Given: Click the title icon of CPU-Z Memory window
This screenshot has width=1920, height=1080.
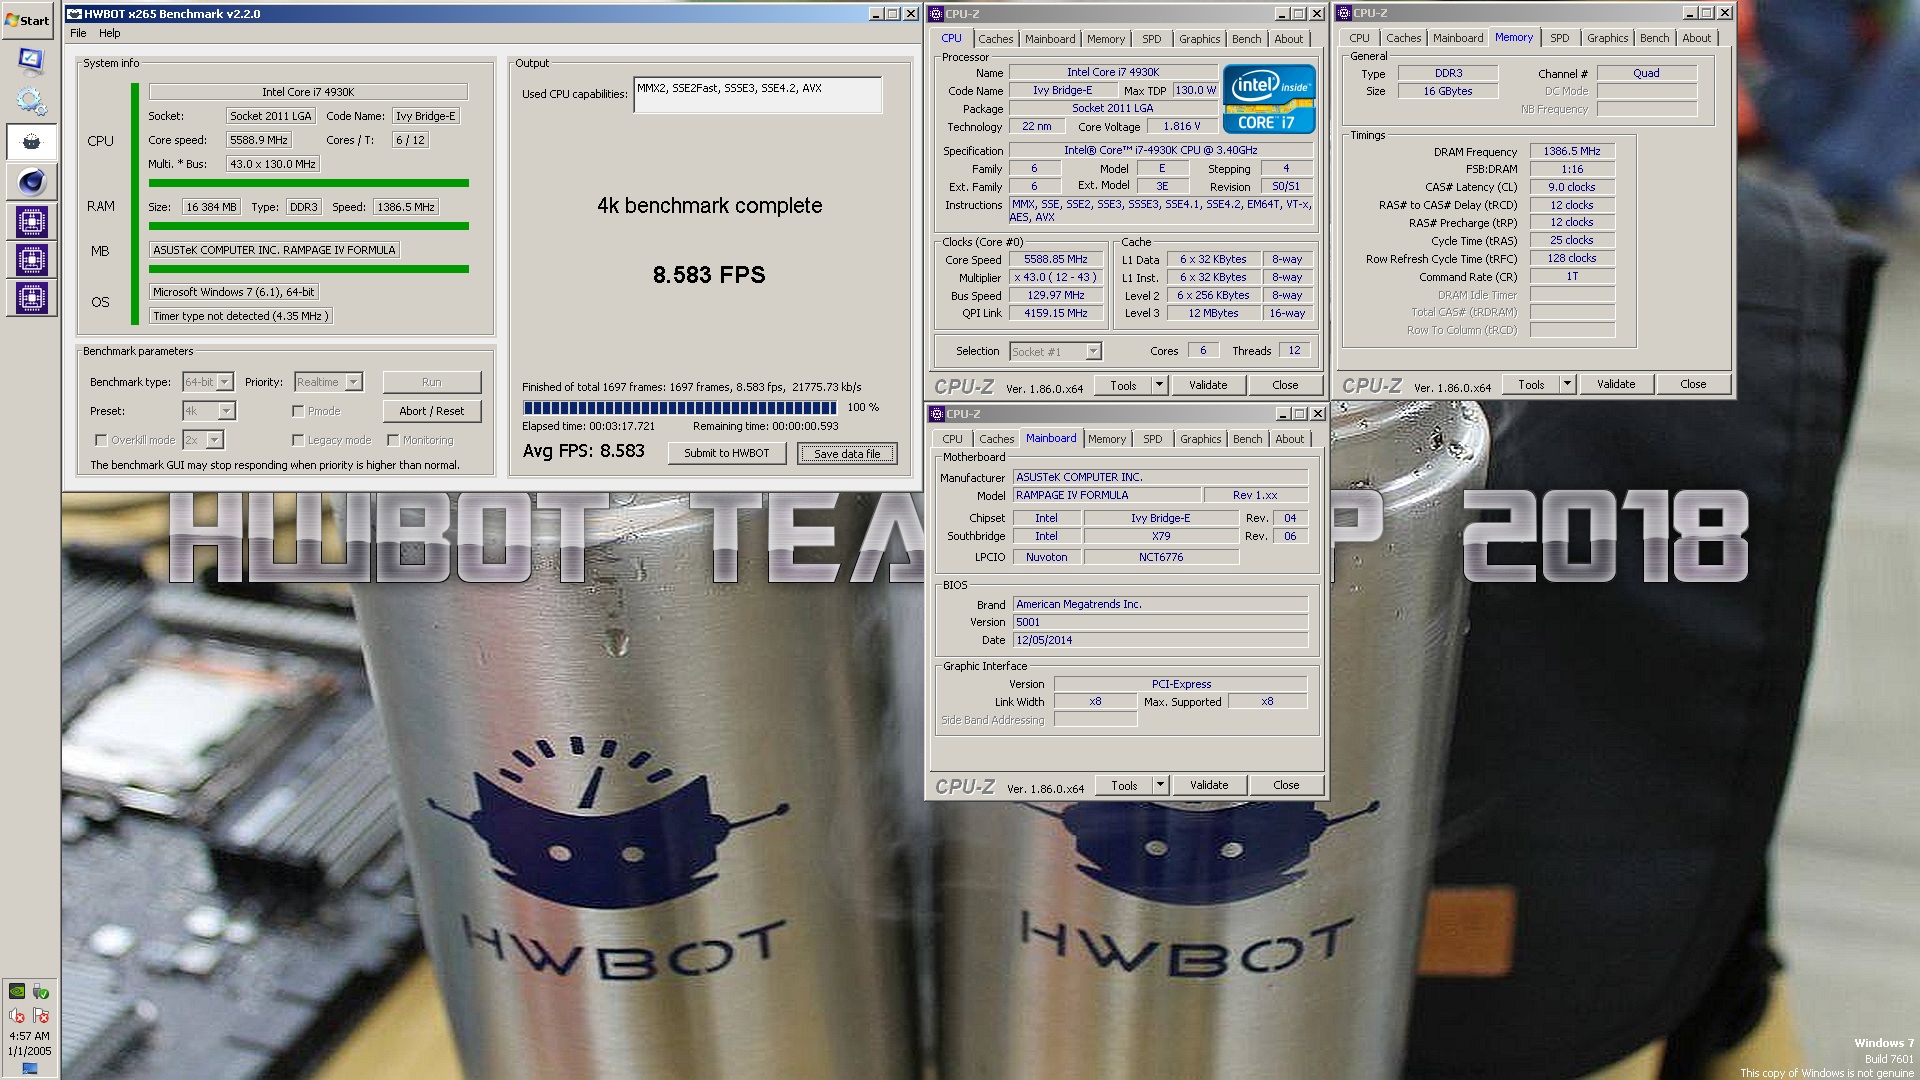Looking at the screenshot, I should click(x=1344, y=13).
